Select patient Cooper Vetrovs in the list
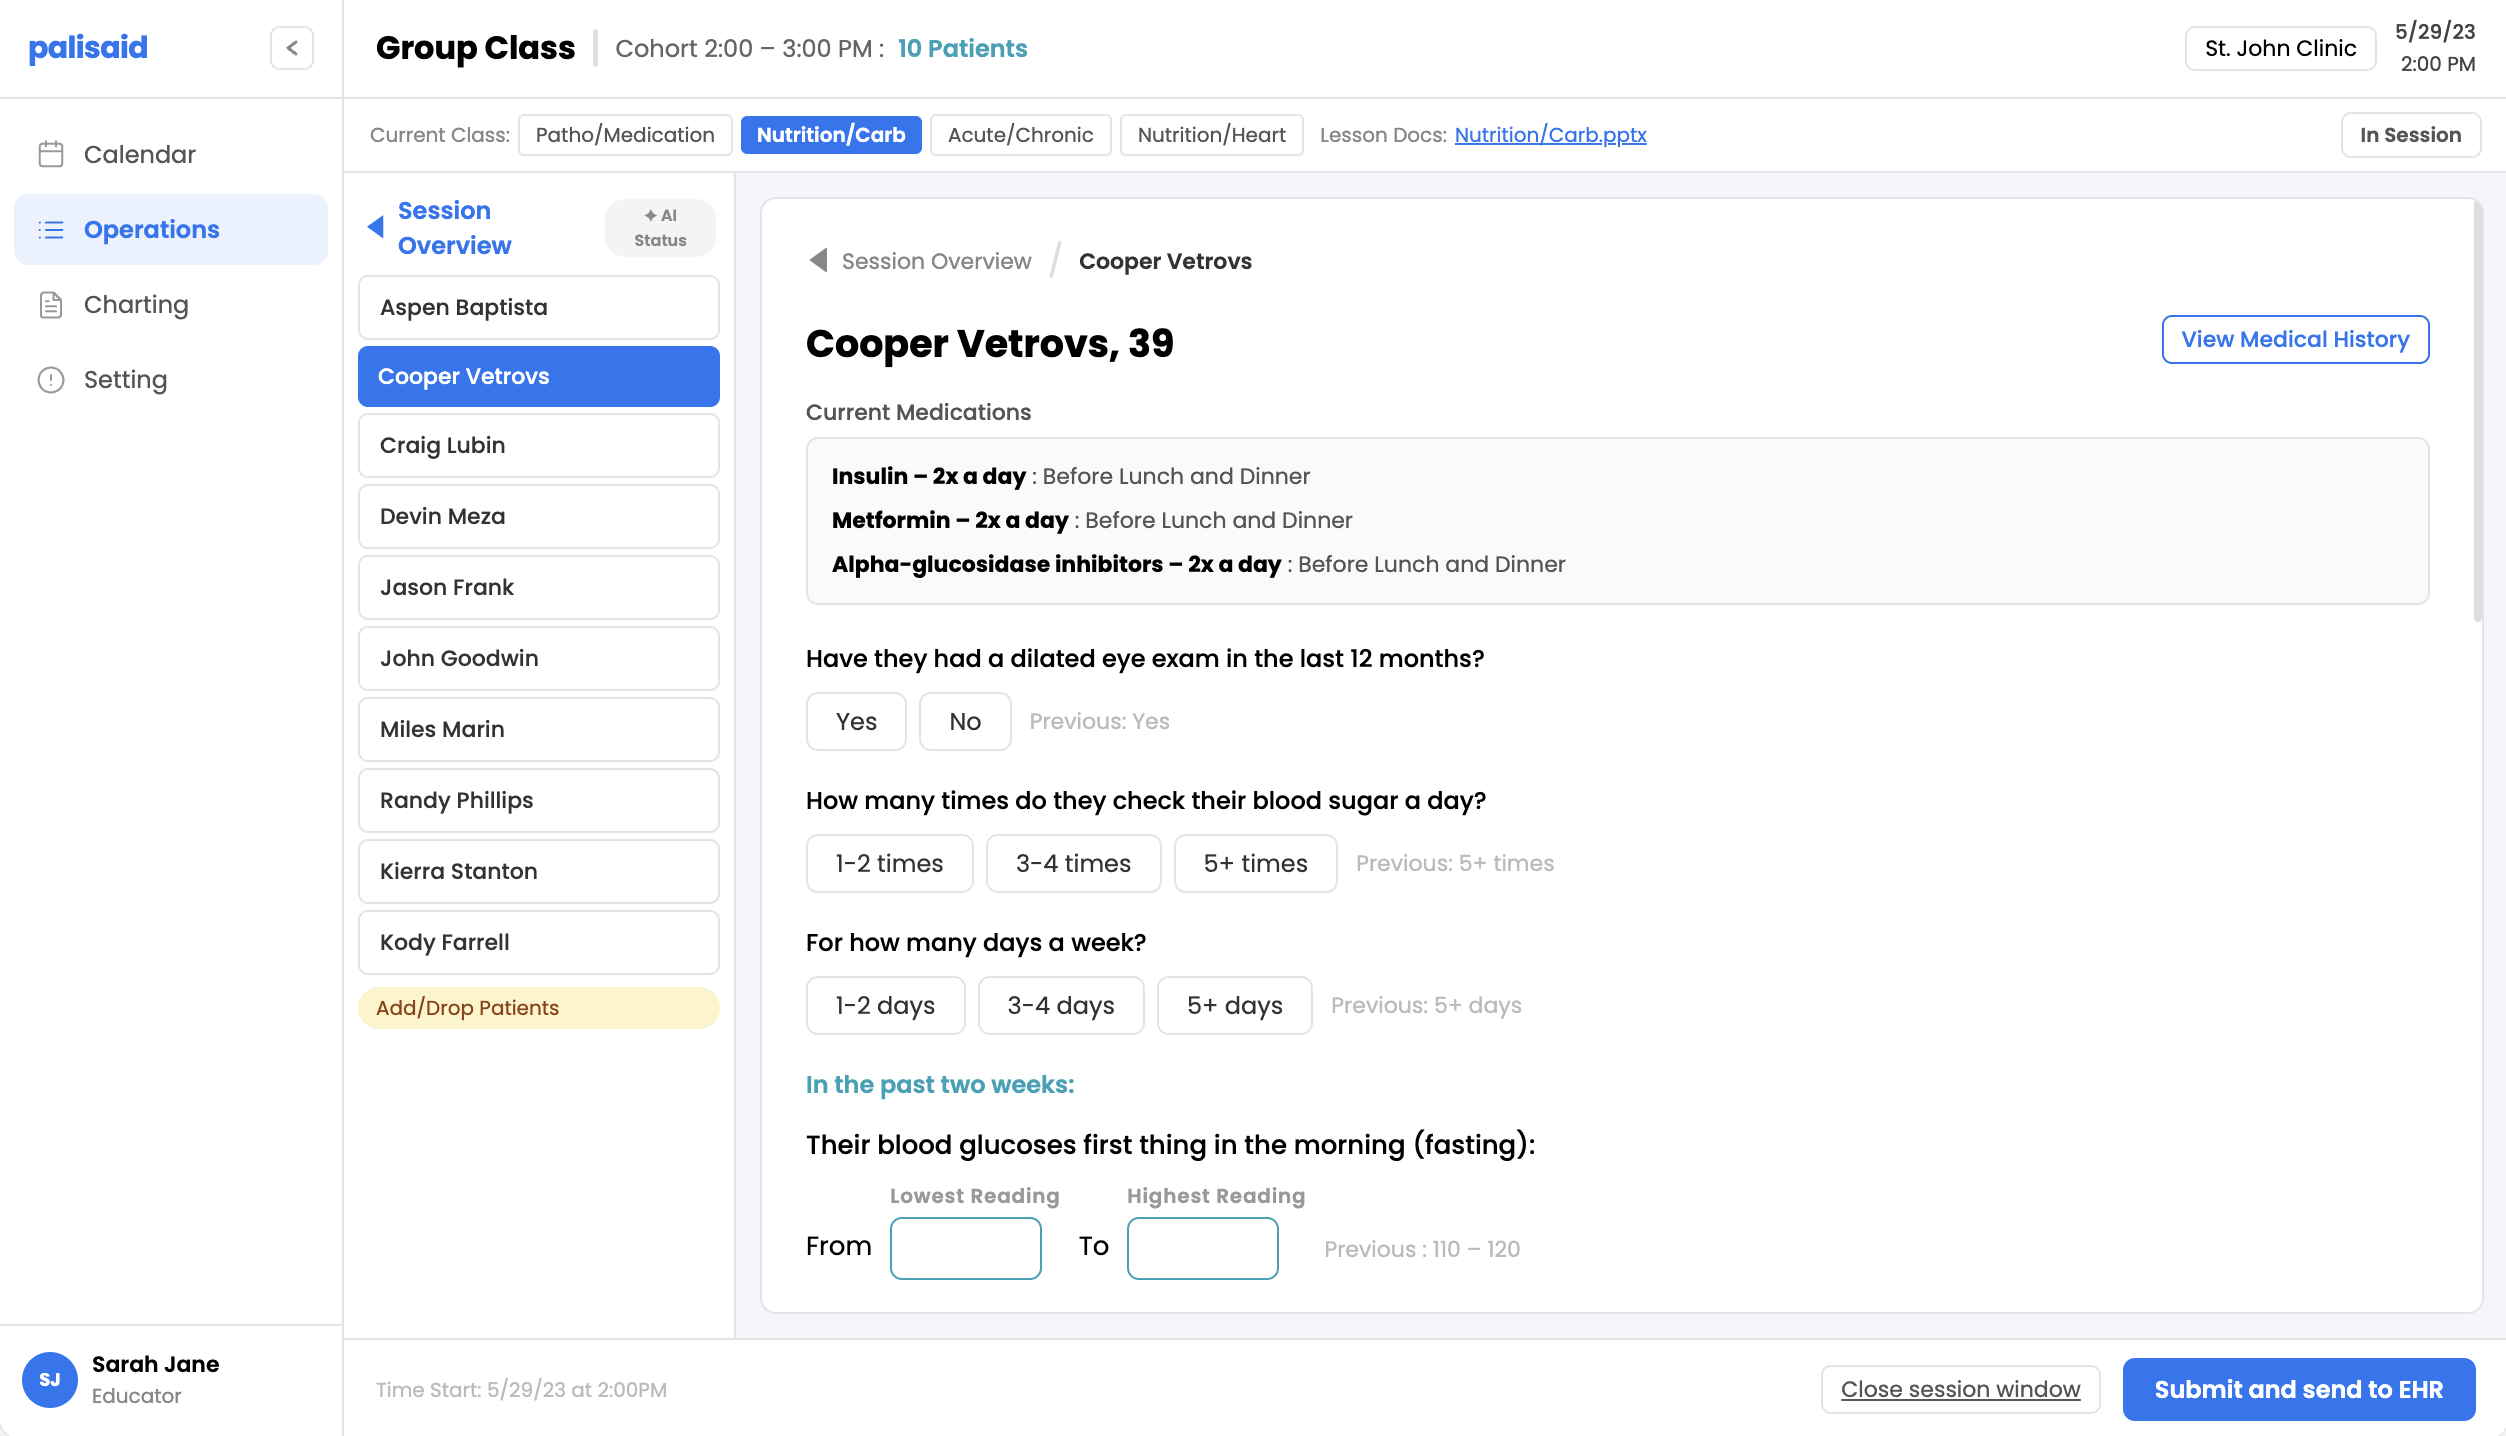Image resolution: width=2506 pixels, height=1436 pixels. [539, 376]
